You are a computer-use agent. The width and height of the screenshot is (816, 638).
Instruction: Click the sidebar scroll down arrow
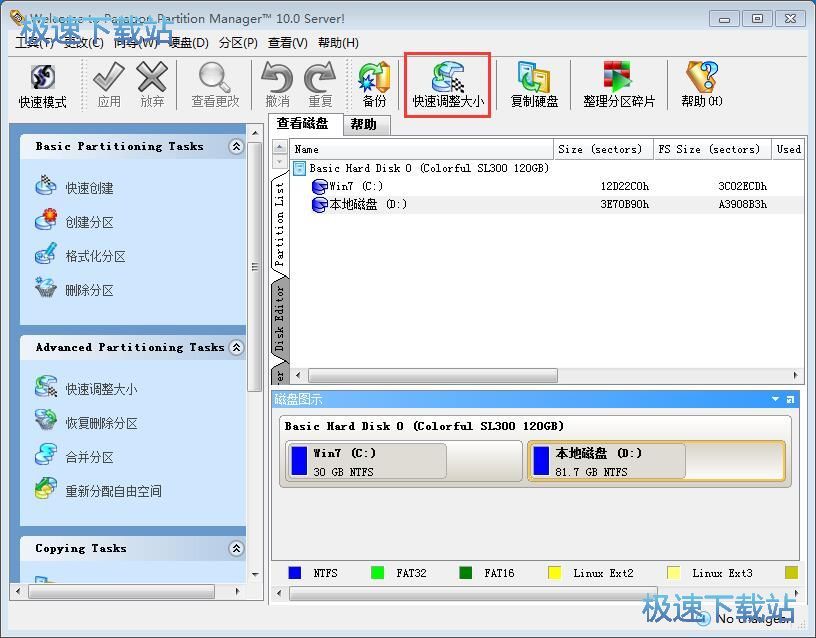255,575
